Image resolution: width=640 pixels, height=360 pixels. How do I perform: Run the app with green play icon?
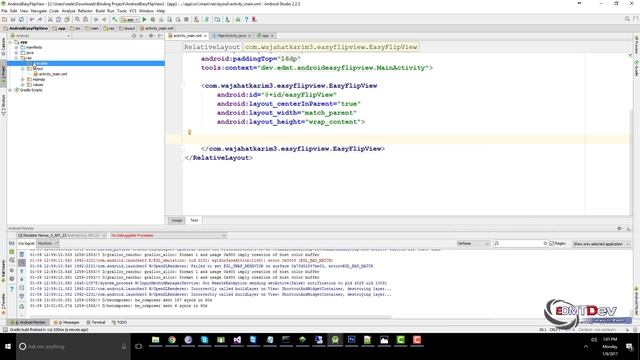pos(144,20)
